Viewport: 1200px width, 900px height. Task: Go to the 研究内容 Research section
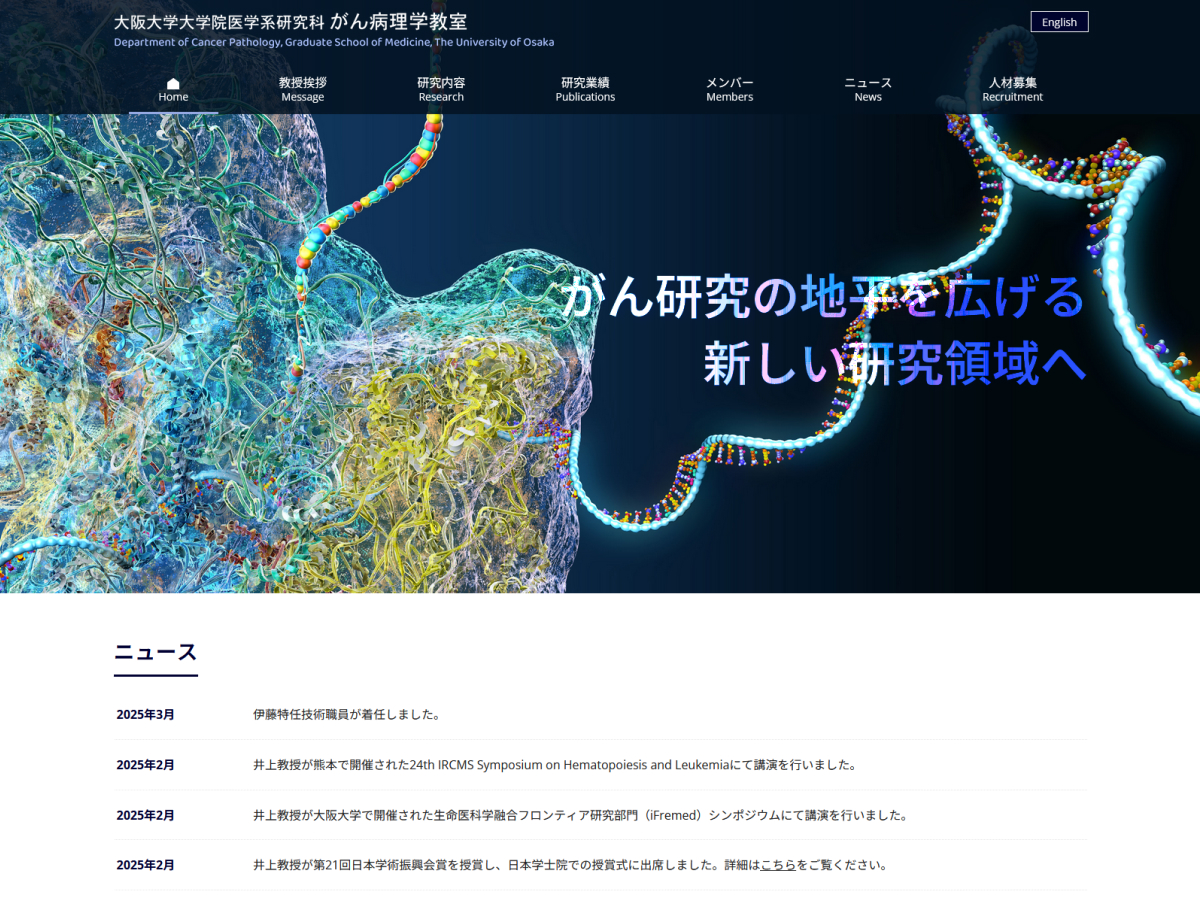click(x=441, y=90)
